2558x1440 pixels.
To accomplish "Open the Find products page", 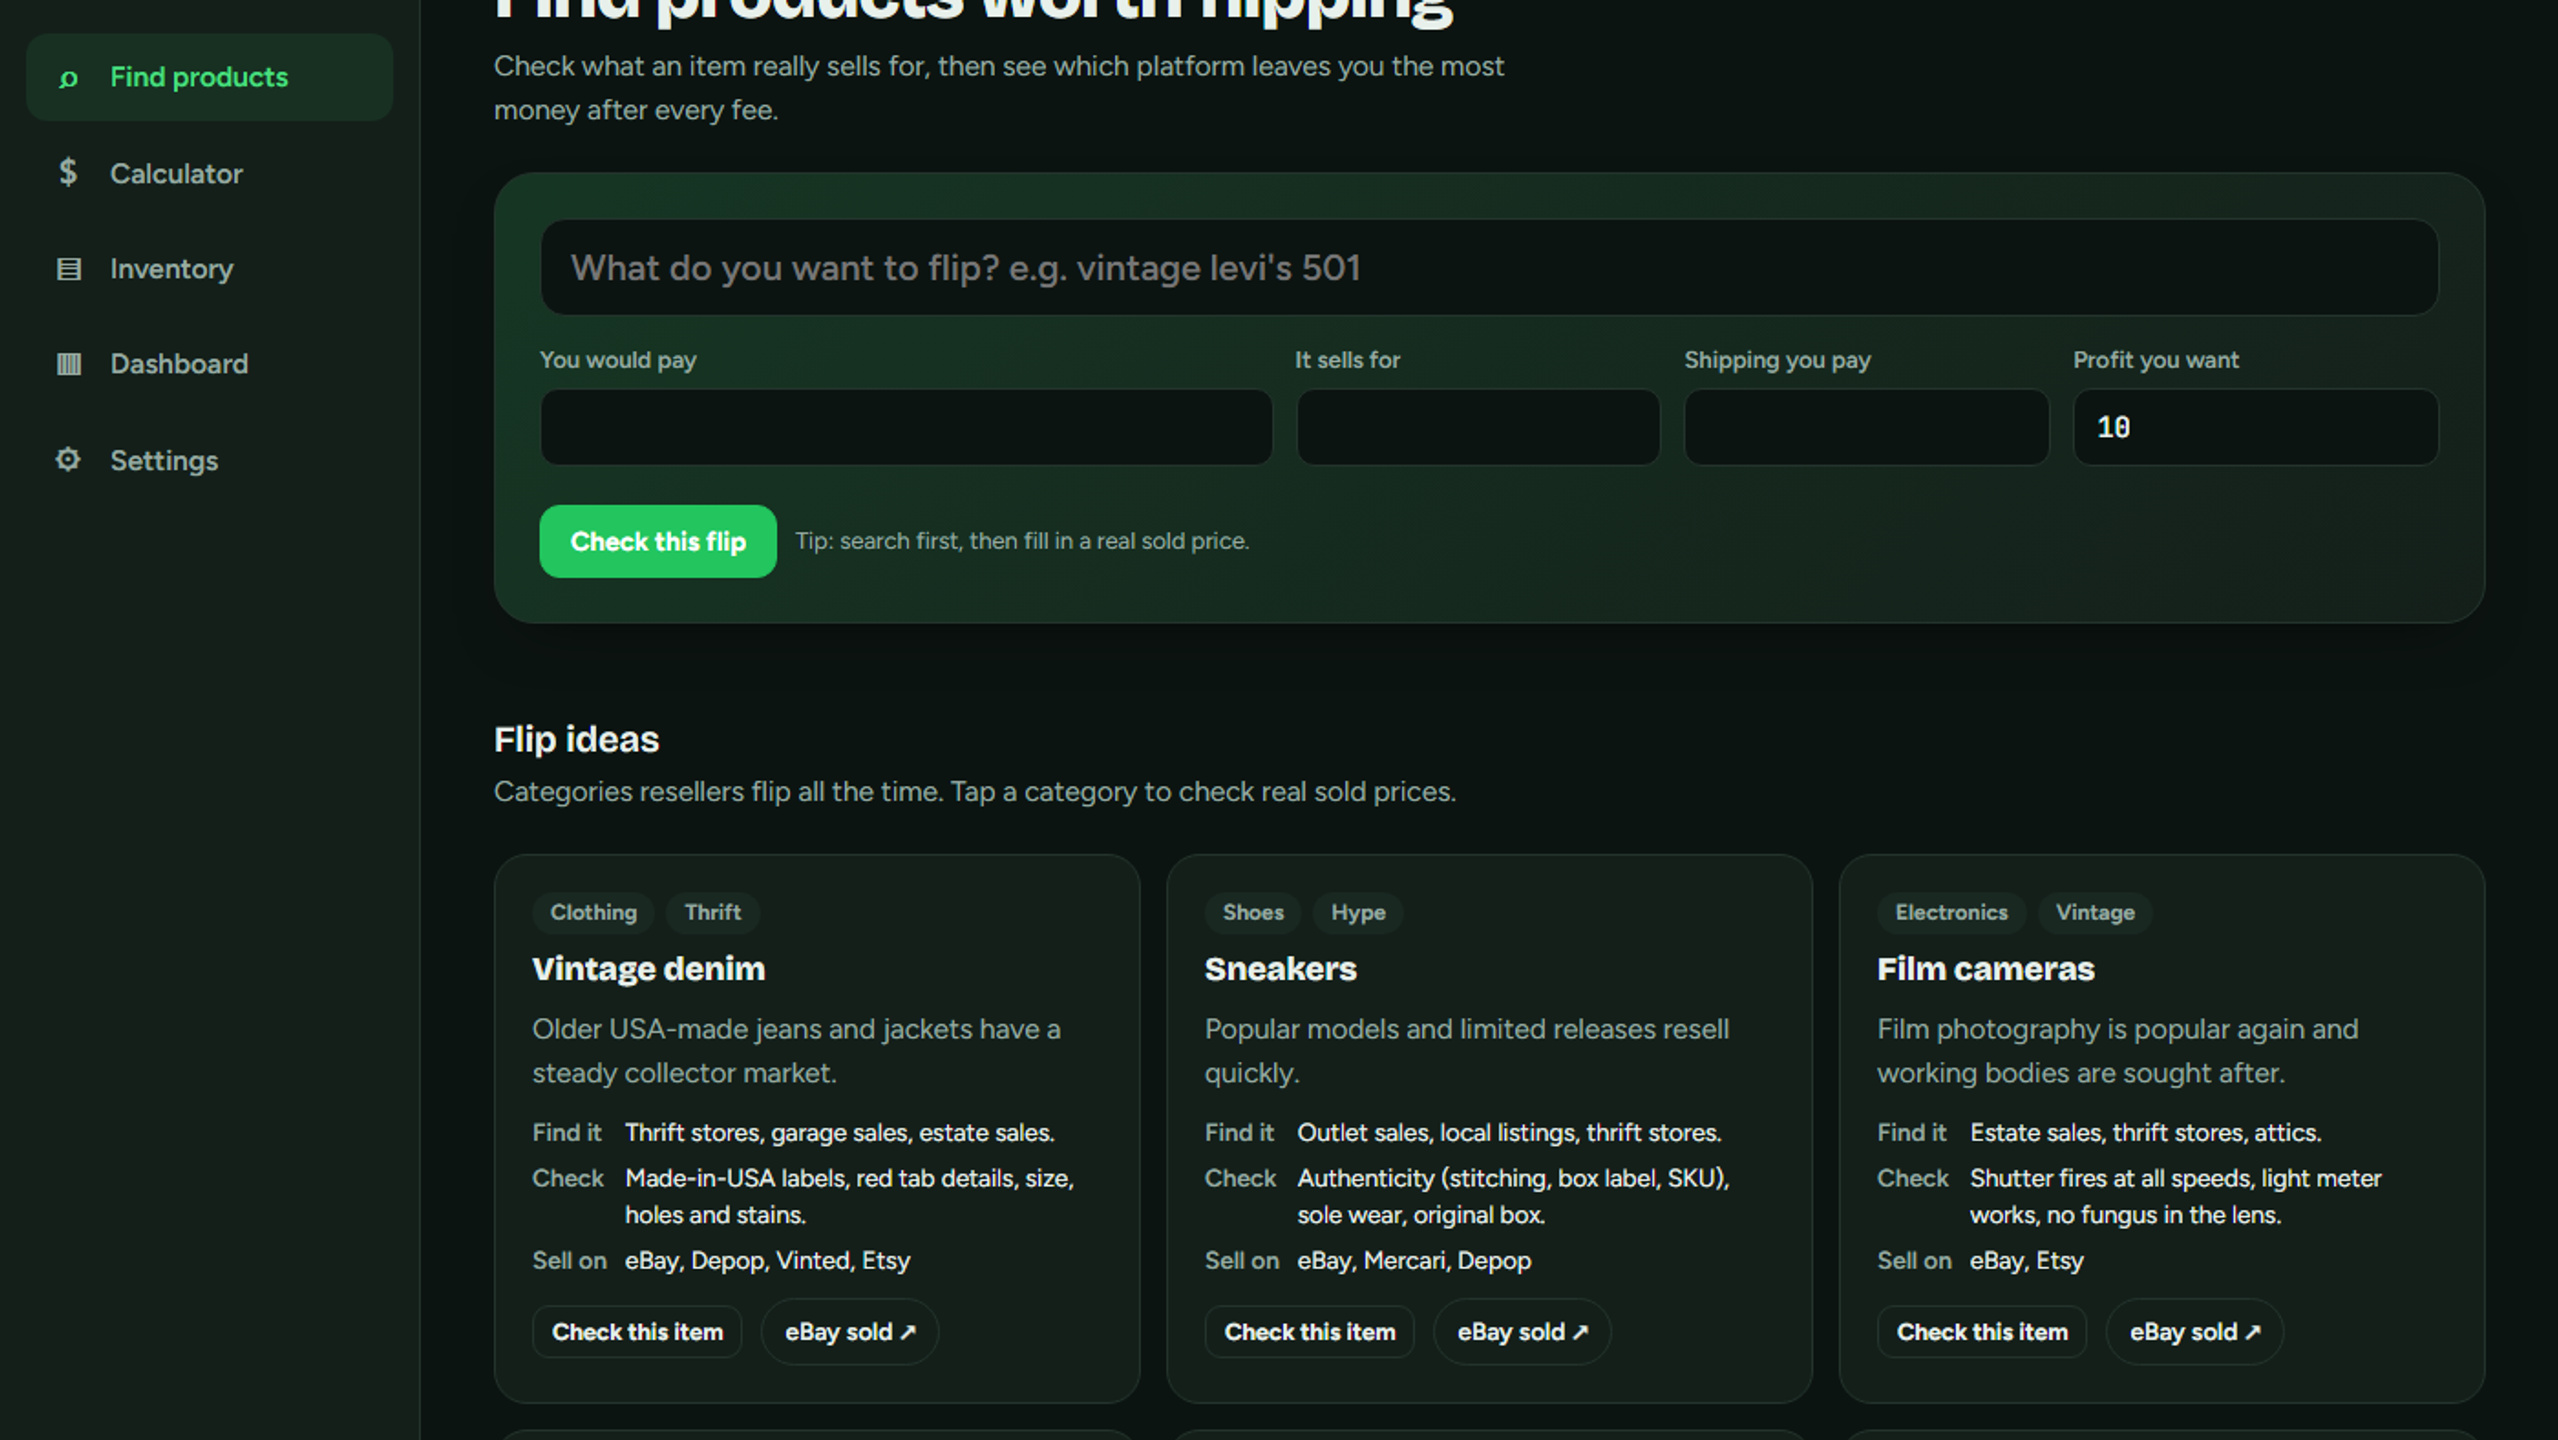I will click(209, 77).
